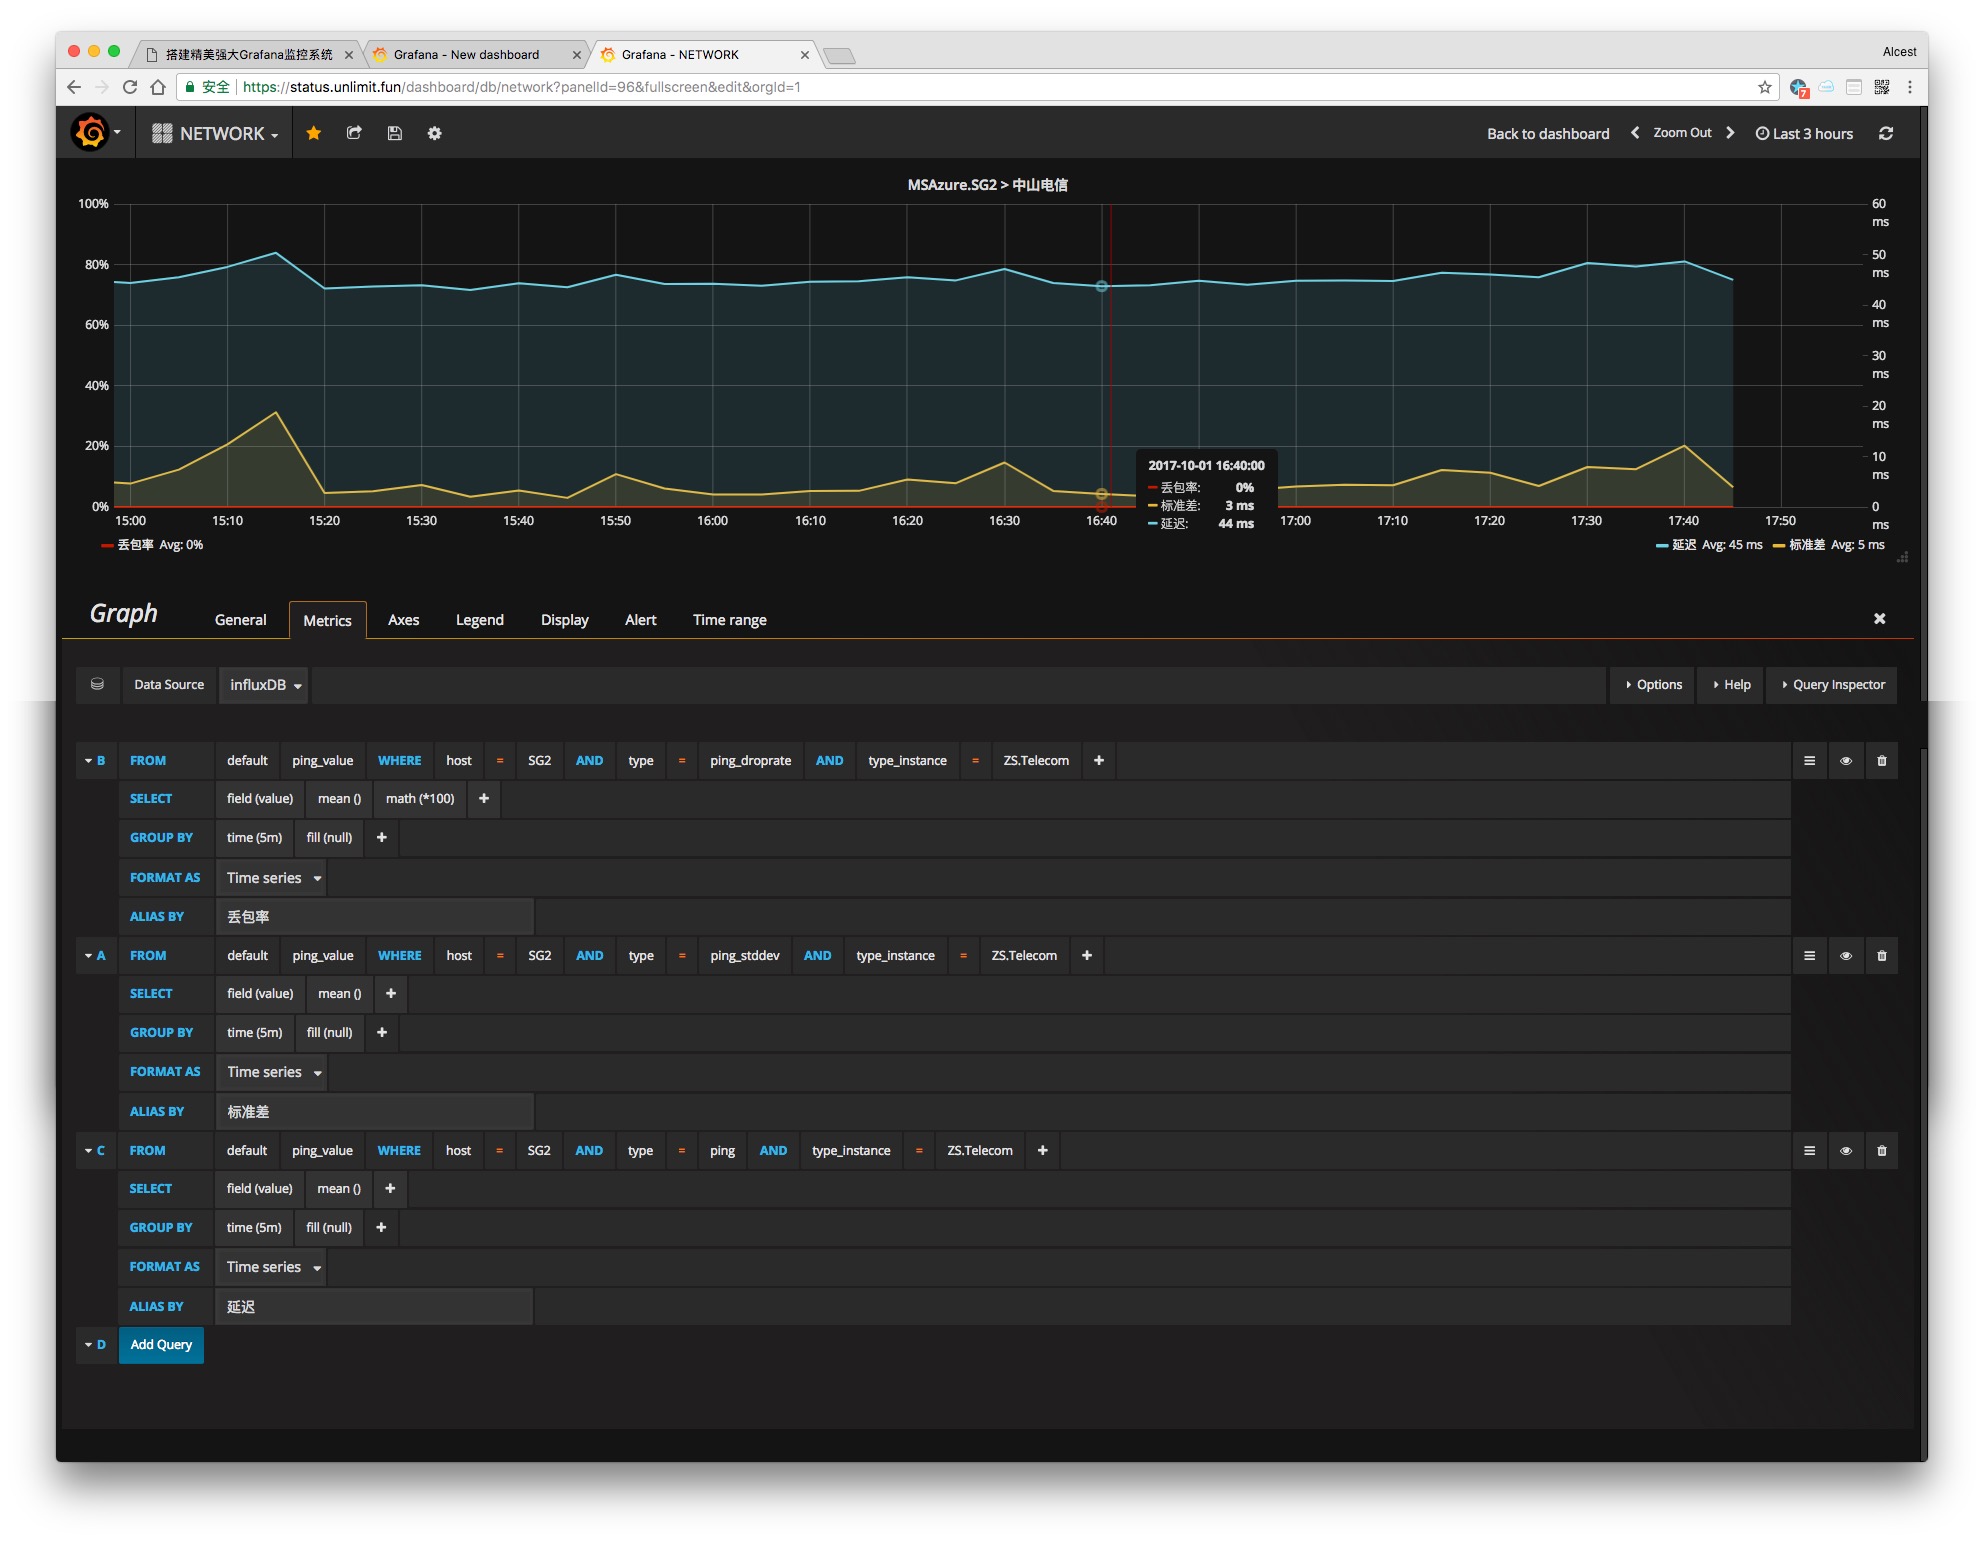Image resolution: width=1984 pixels, height=1542 pixels.
Task: Open the Last 3 hours time picker
Action: 1805,133
